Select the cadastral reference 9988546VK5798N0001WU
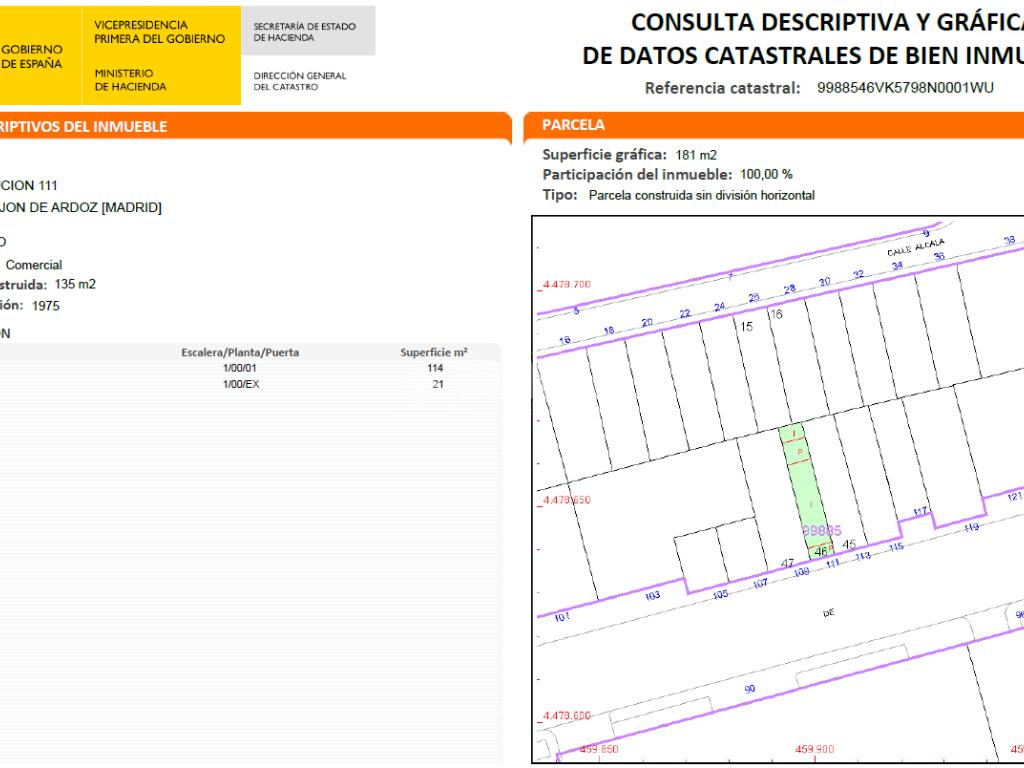The image size is (1024, 768). tap(905, 87)
